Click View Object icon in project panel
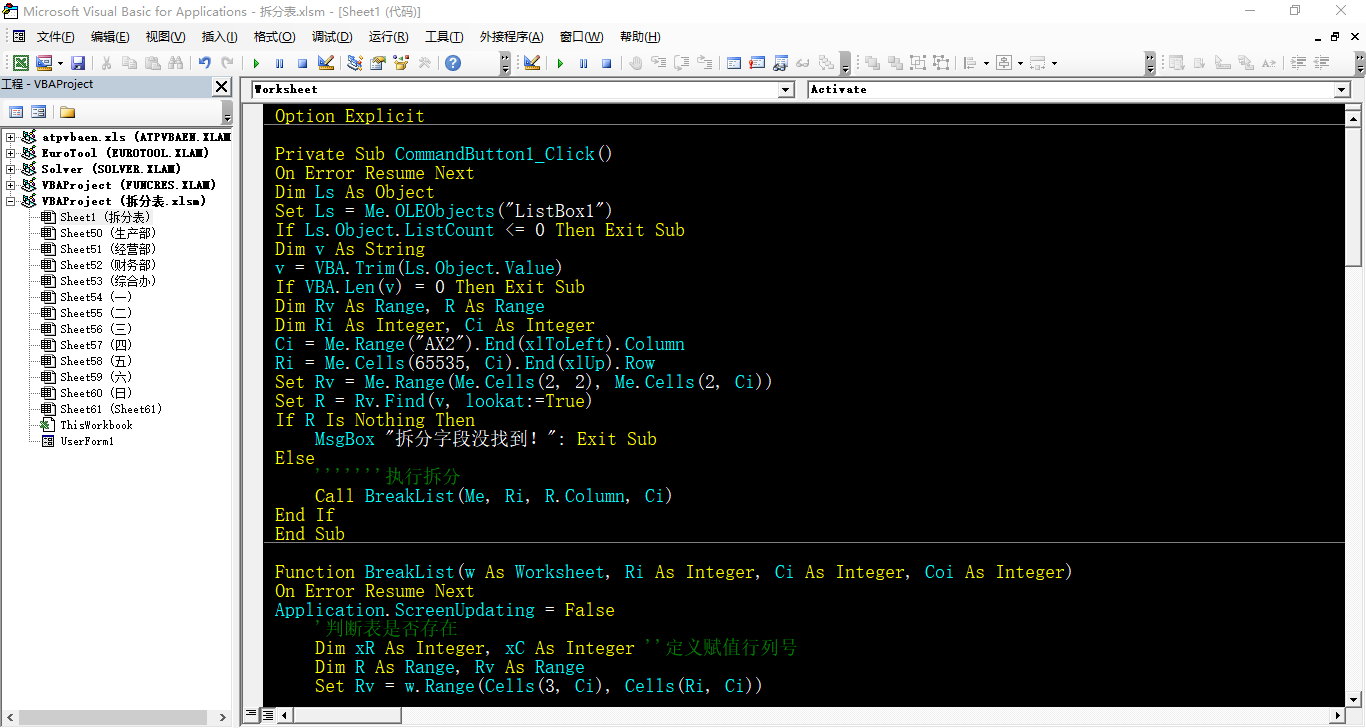Screen dimensions: 1366x728 pos(39,112)
